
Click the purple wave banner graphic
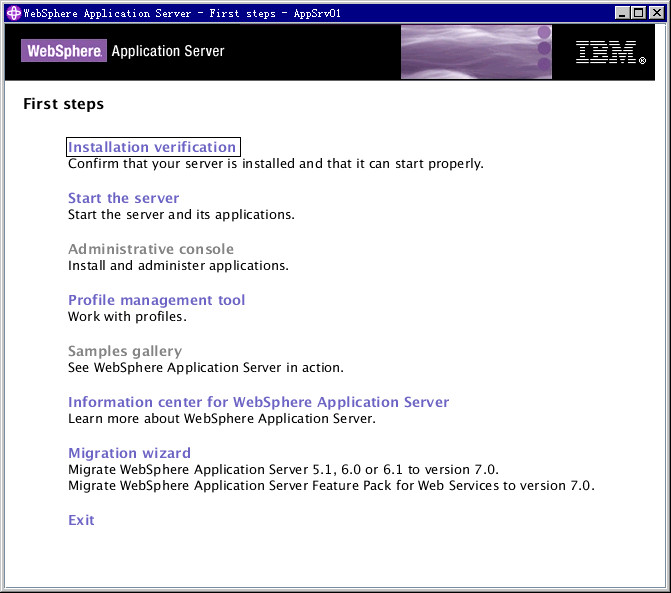click(475, 52)
